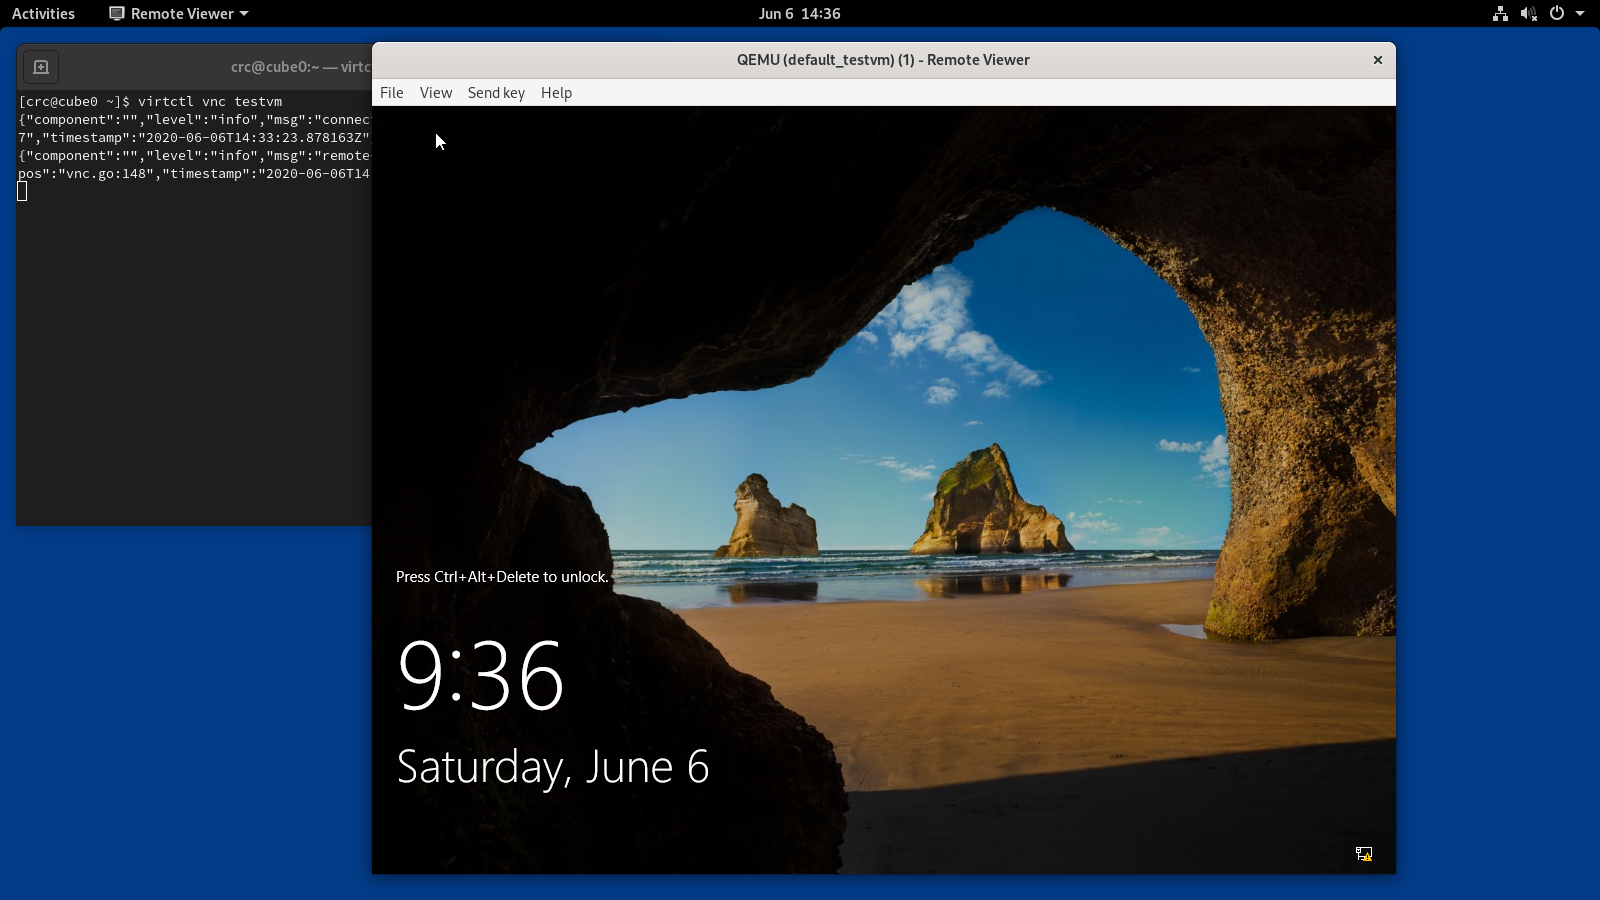Open the Send key menu
This screenshot has width=1600, height=900.
click(x=496, y=92)
